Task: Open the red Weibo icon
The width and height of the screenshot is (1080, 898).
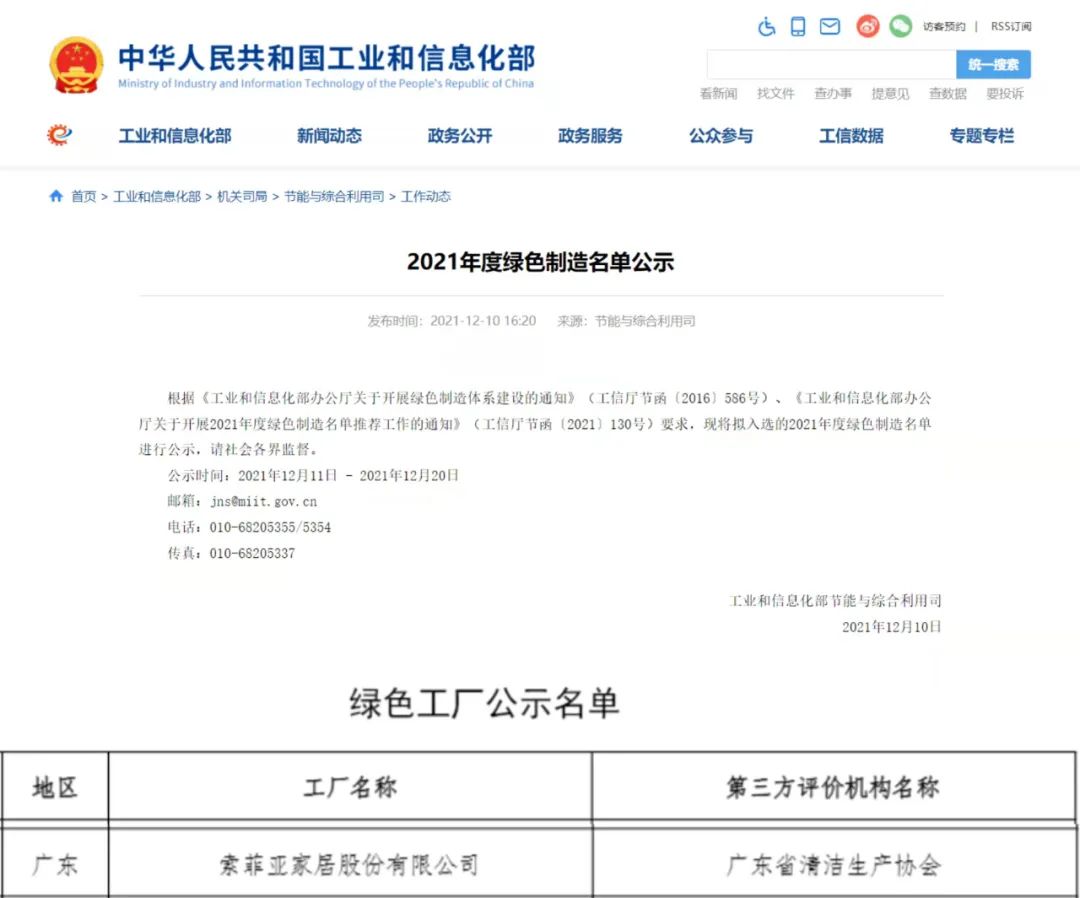Action: point(867,27)
